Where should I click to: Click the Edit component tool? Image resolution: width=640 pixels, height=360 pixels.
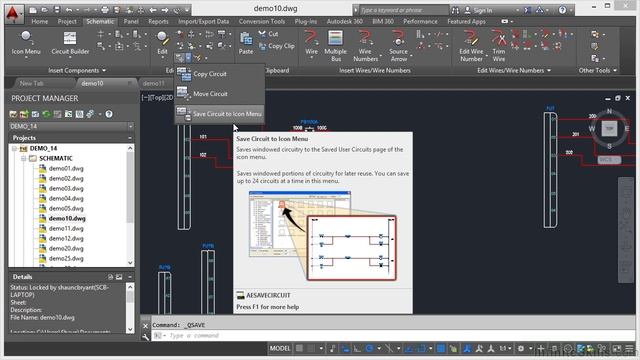click(162, 43)
